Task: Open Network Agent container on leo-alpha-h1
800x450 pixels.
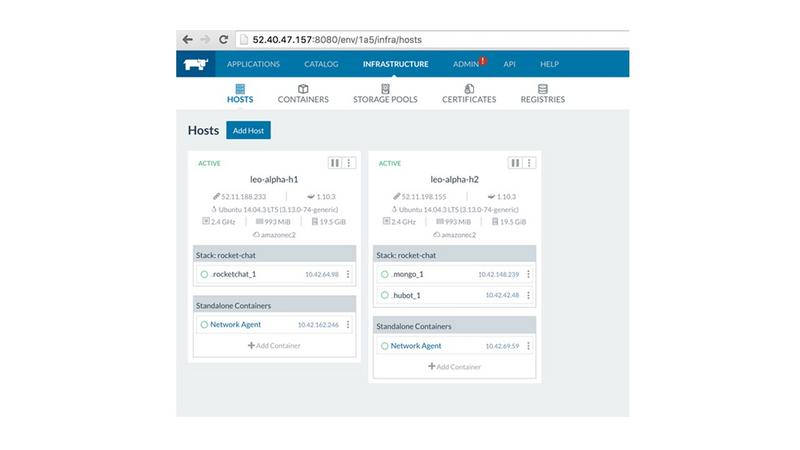Action: pyautogui.click(x=235, y=324)
